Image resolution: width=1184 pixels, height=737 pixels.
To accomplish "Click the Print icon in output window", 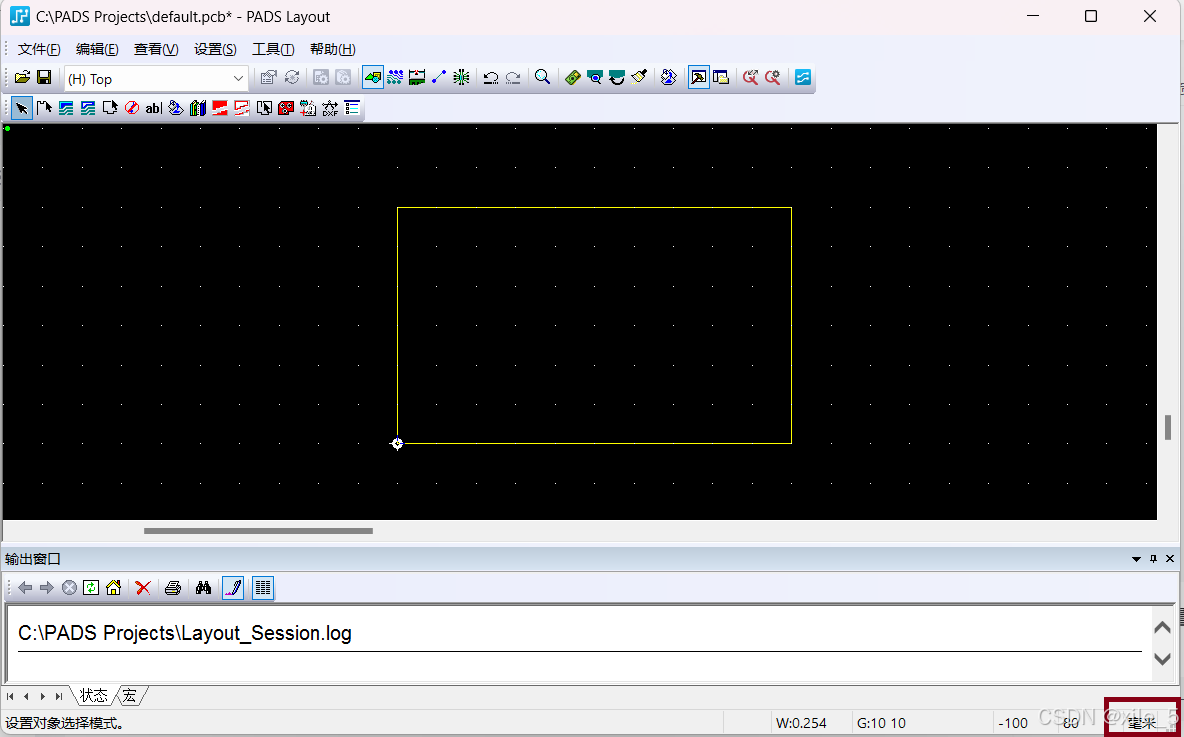I will click(x=173, y=587).
